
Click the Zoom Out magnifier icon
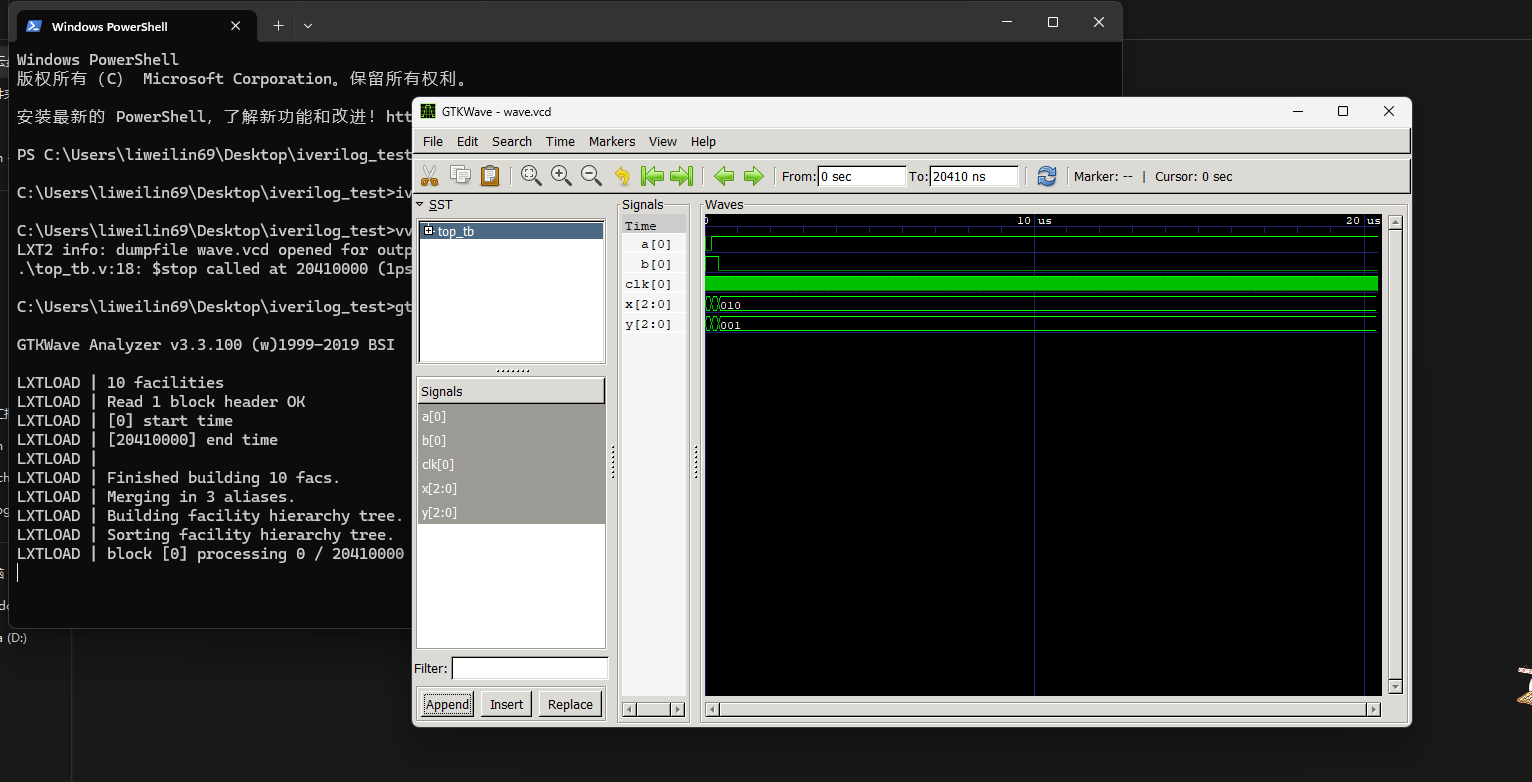tap(591, 176)
